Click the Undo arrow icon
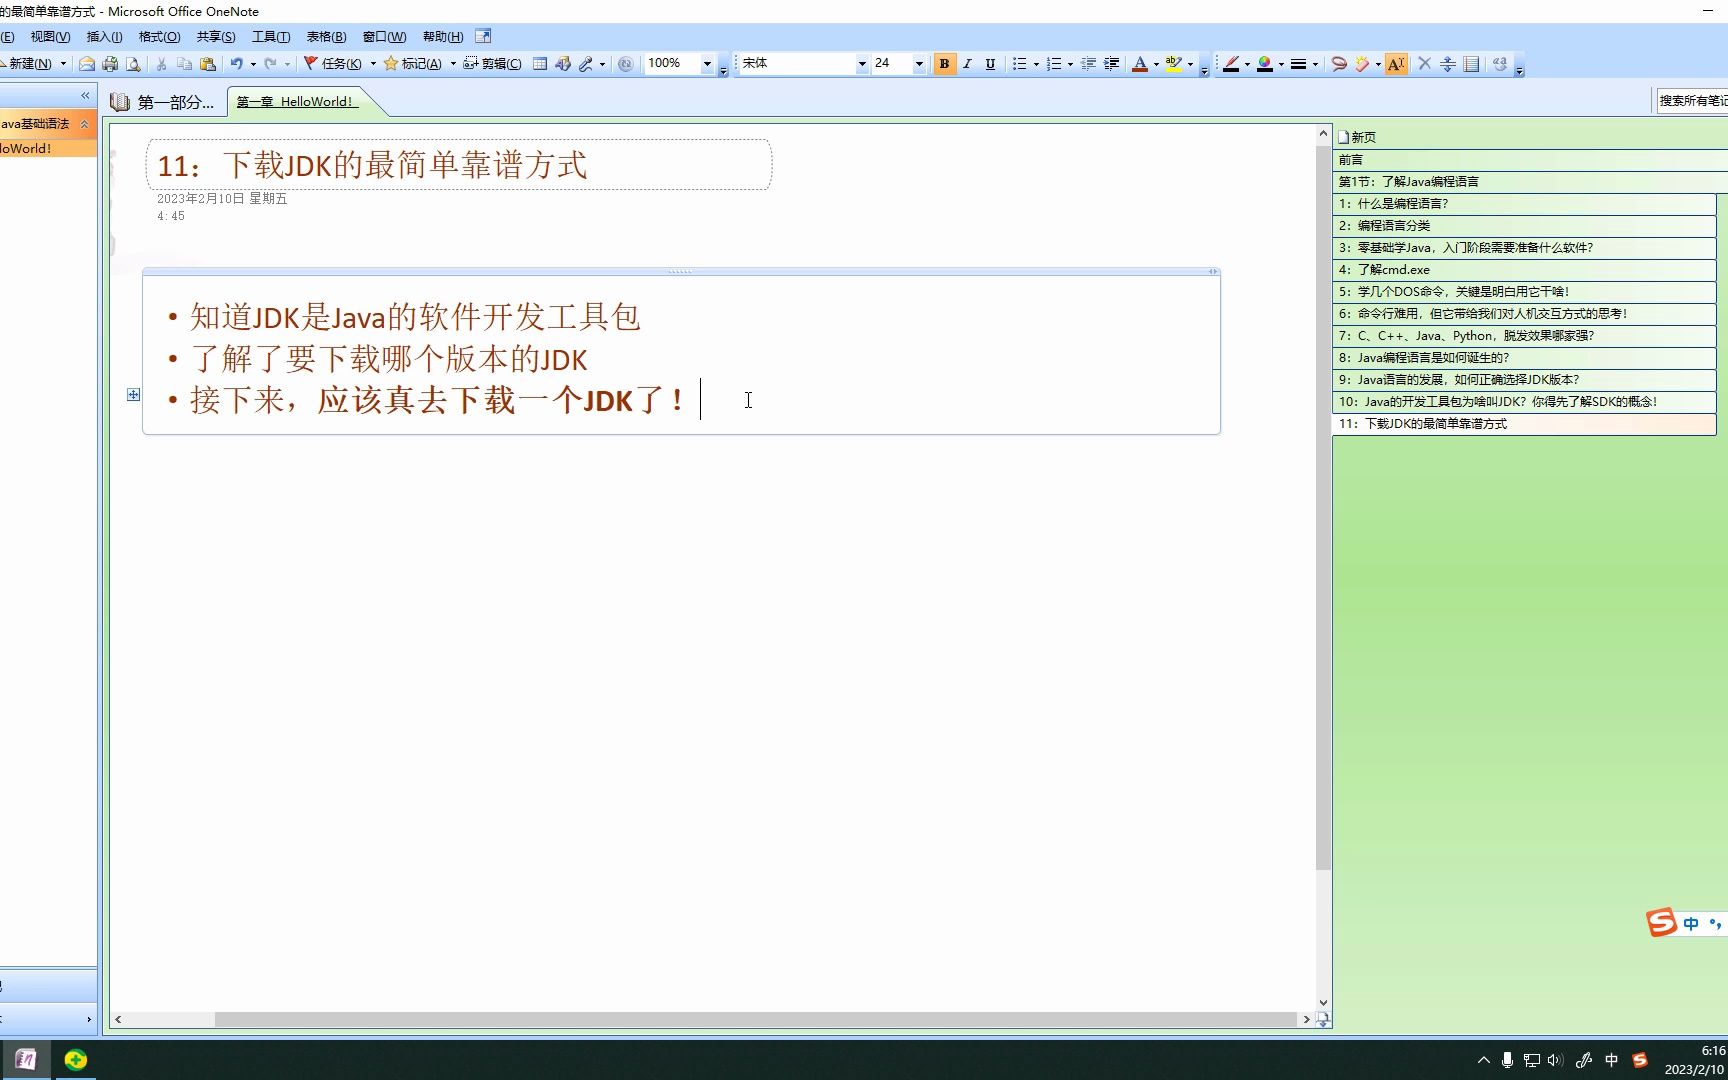This screenshot has height=1080, width=1728. 236,64
